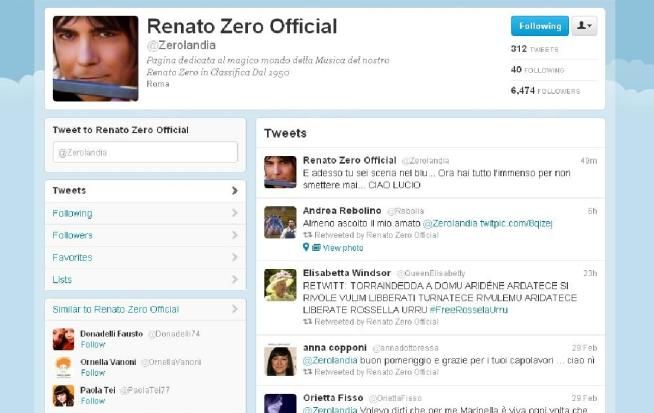Click the location pin icon in Andrea's tweet
Screen dimensions: 654x413
[x=306, y=247]
